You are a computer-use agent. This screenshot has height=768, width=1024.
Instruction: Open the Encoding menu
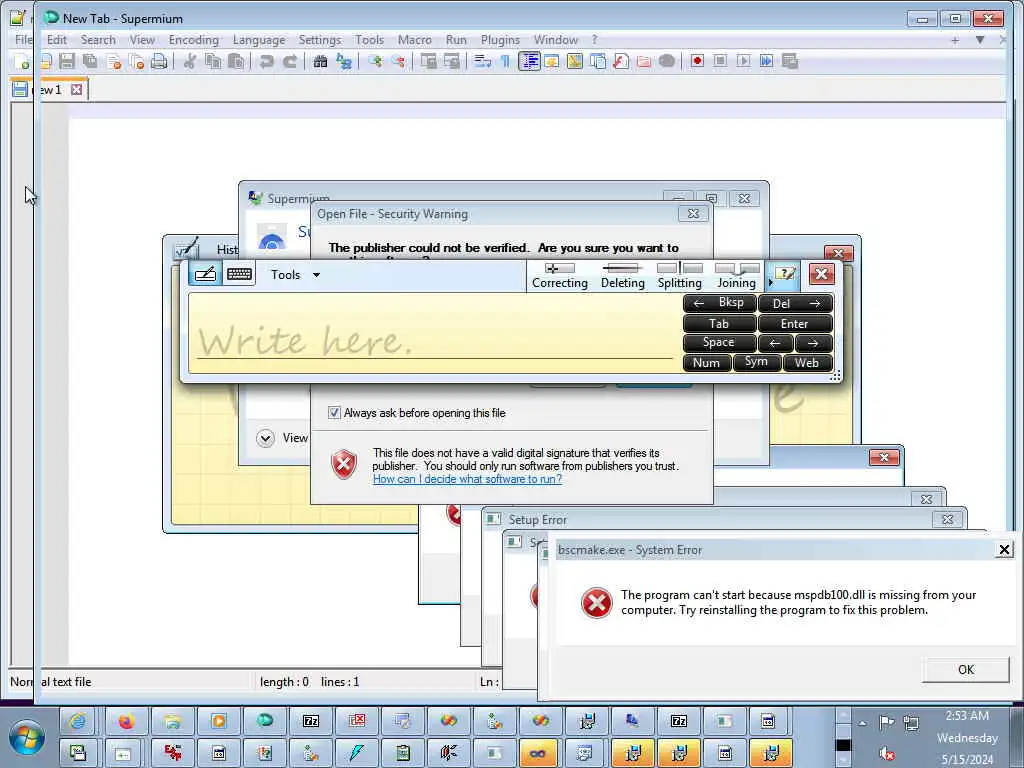(193, 40)
